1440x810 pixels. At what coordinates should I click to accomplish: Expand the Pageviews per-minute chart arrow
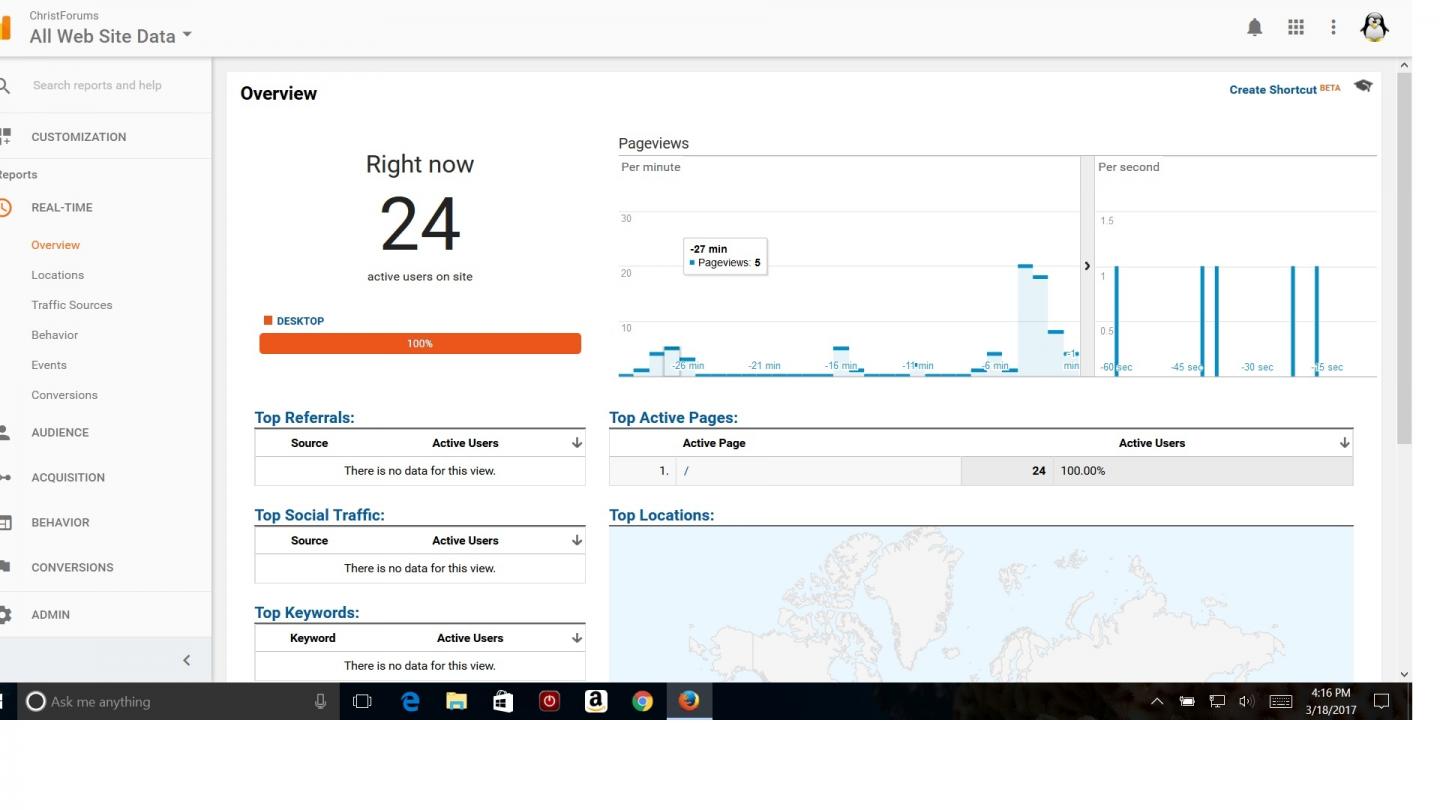pos(1087,266)
